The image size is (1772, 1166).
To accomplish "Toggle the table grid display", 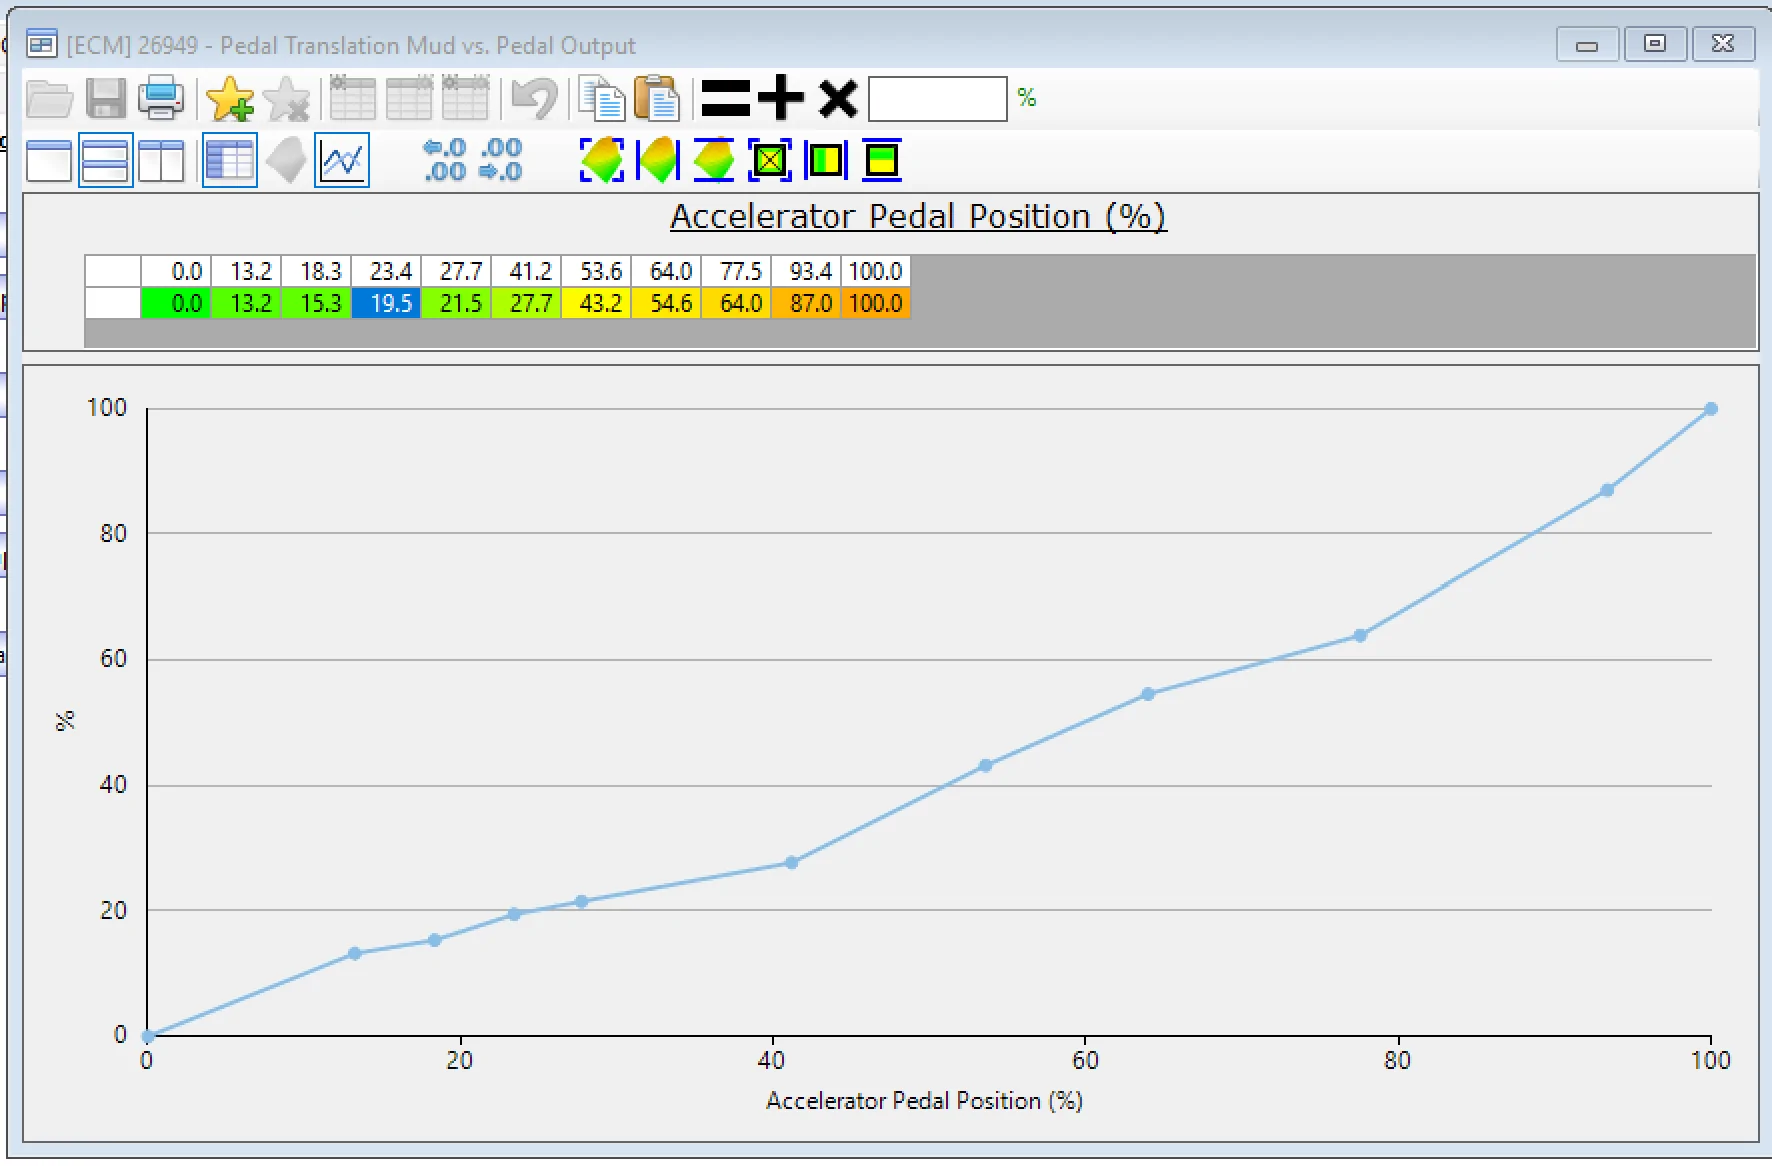I will tap(230, 161).
